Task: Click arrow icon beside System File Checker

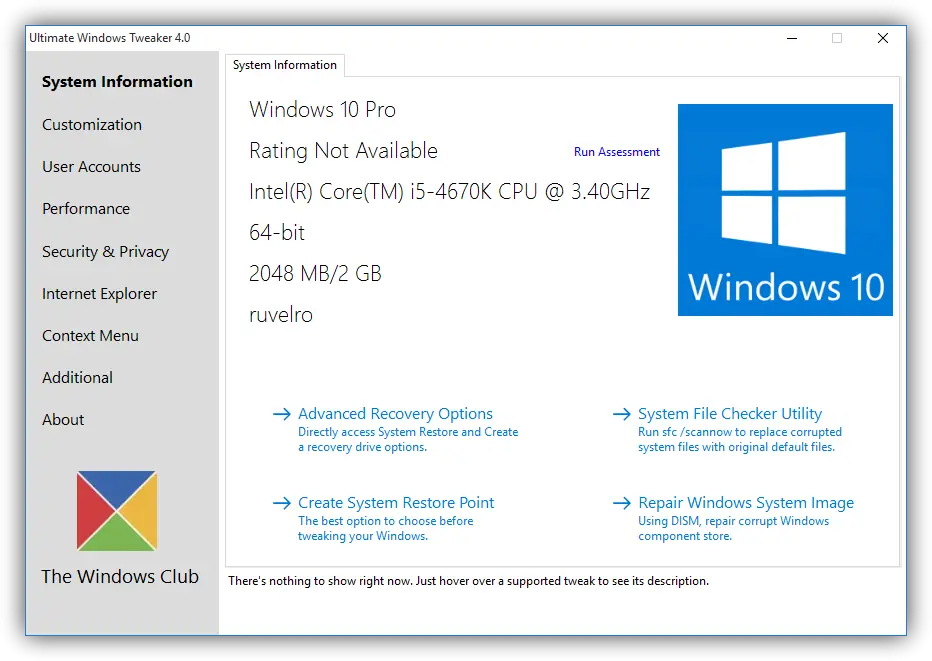Action: coord(622,414)
